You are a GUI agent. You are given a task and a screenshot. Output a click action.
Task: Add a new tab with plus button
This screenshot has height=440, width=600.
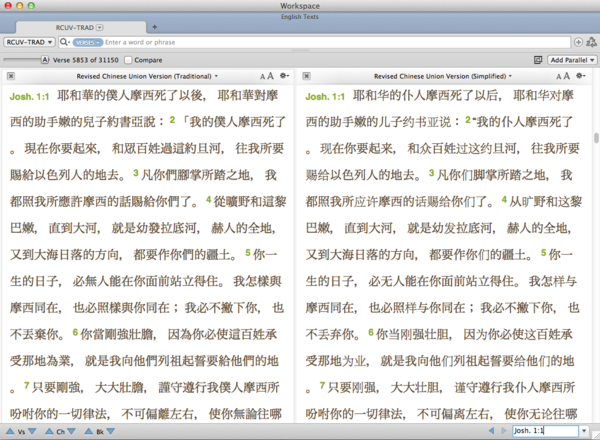154,26
